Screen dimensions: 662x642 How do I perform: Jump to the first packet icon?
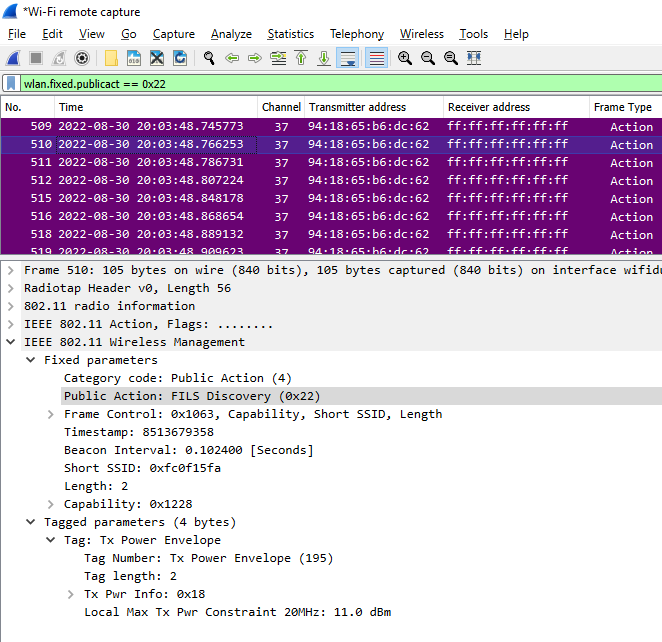point(301,58)
